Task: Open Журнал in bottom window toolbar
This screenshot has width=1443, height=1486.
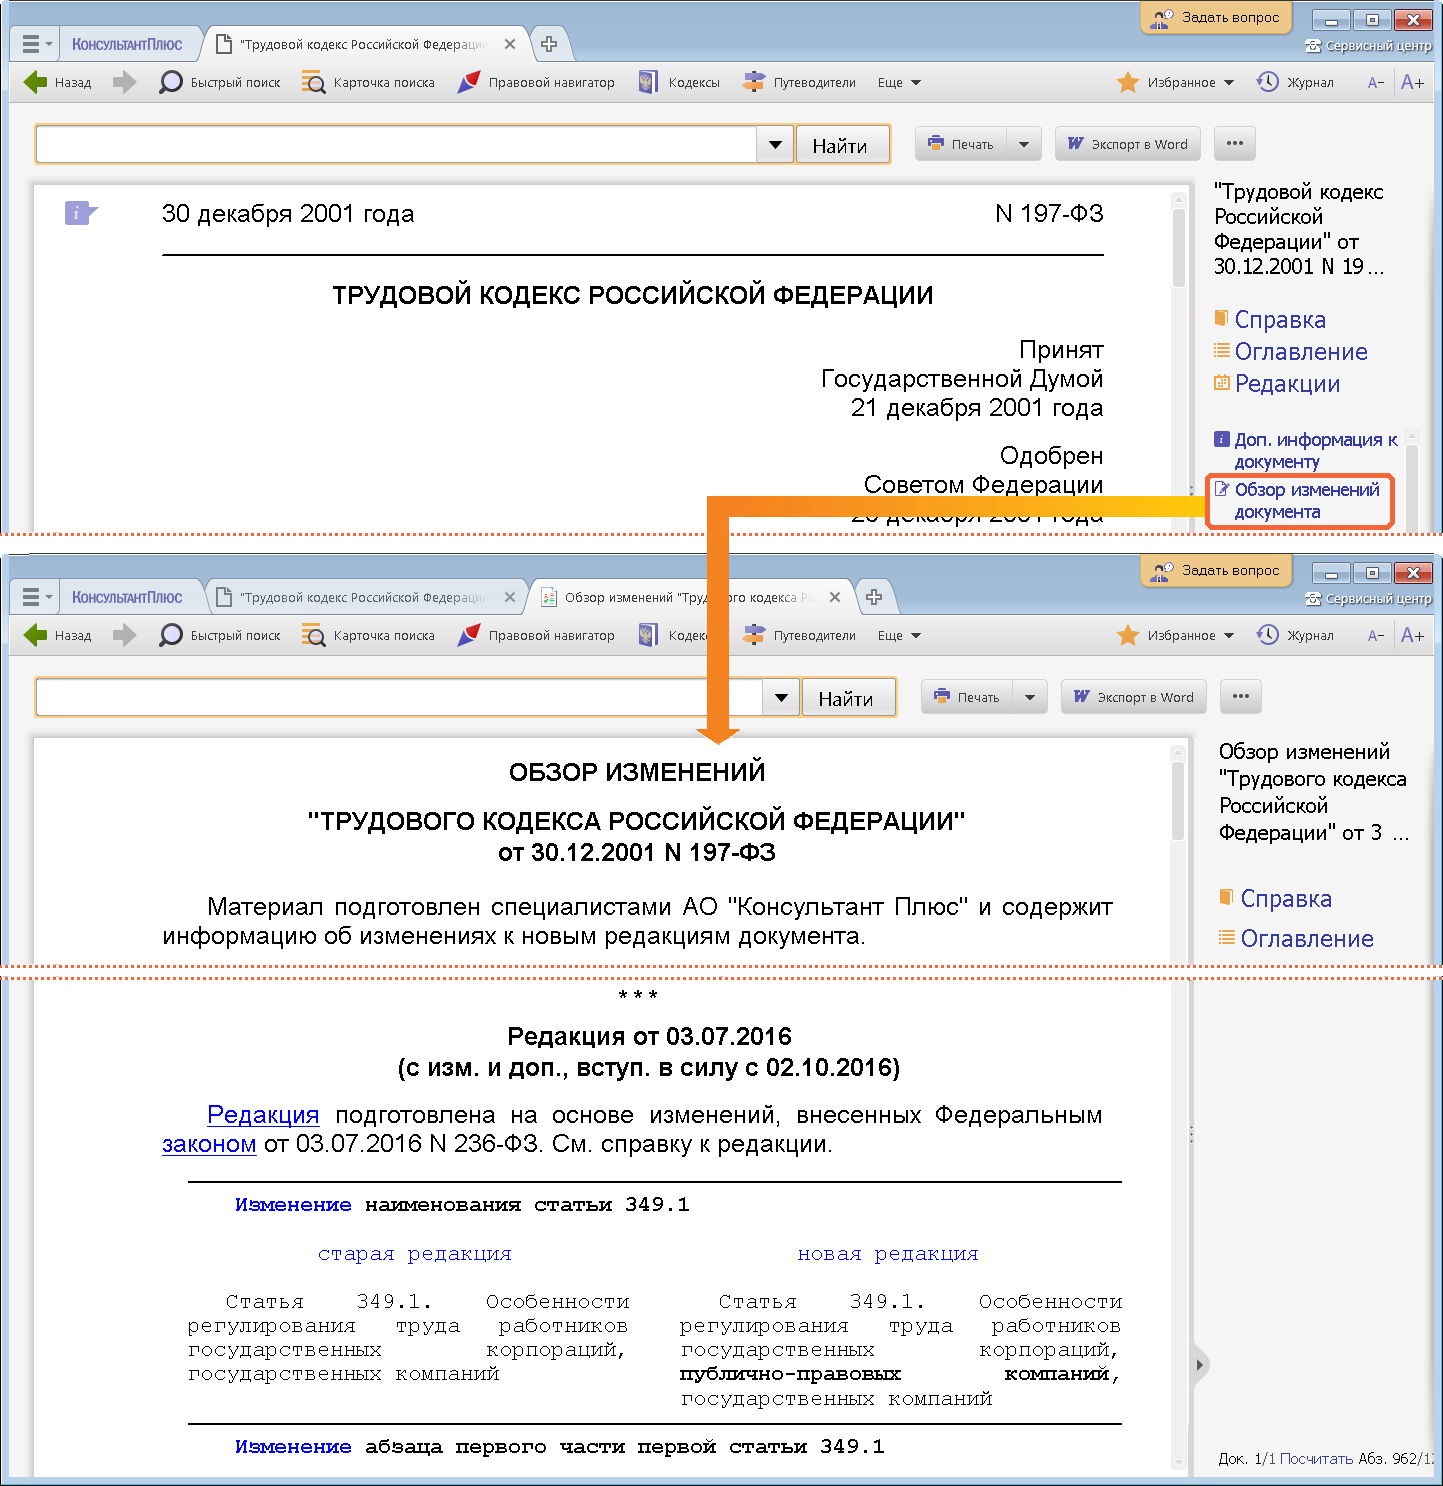Action: click(x=1295, y=635)
